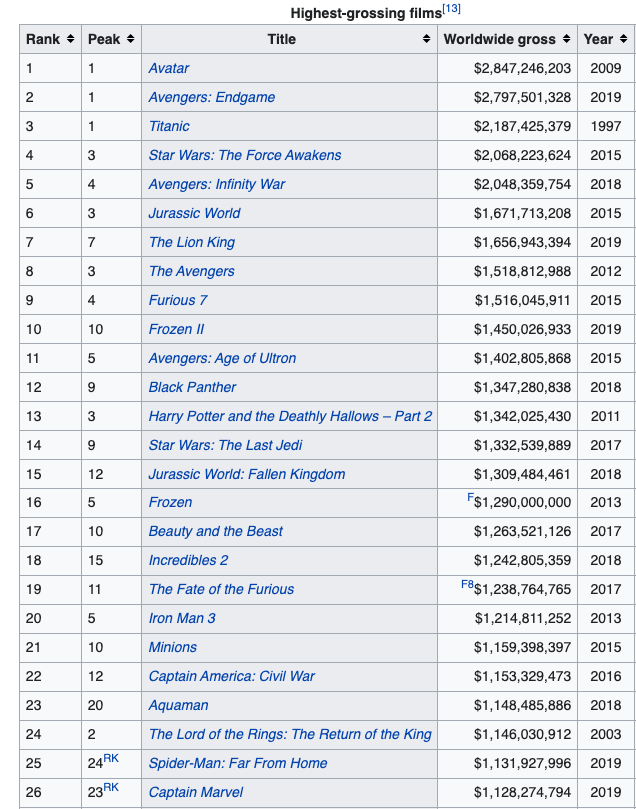Screen dimensions: 636x809
Task: Open the Captain Marvel link
Action: click(x=196, y=792)
